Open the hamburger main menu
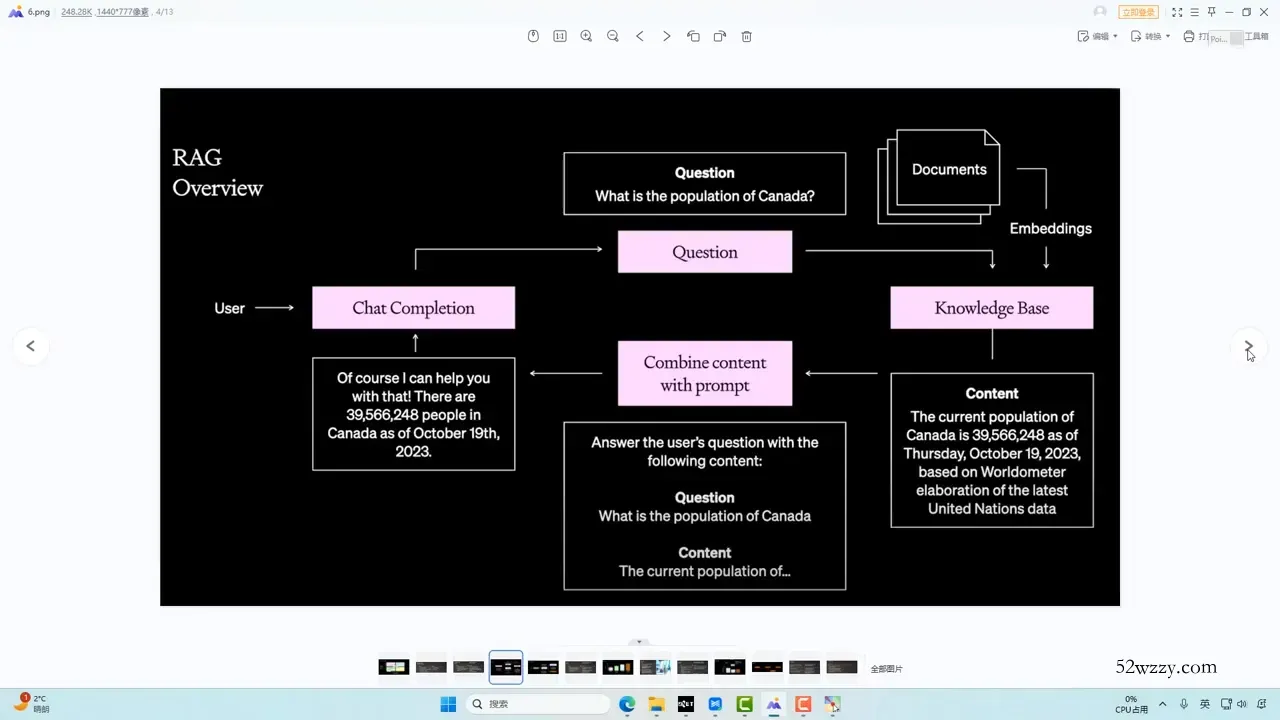This screenshot has height=720, width=1280. [1194, 12]
